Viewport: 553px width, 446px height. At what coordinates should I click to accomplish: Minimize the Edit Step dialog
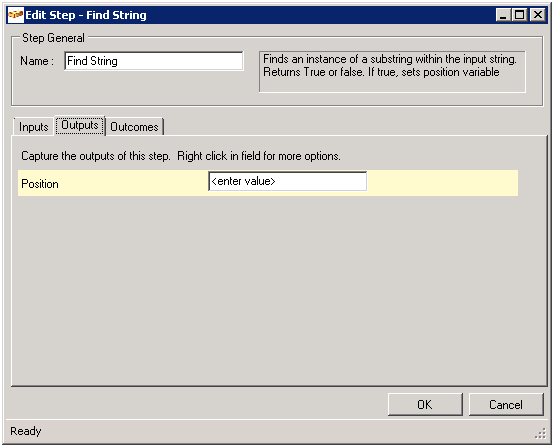click(503, 15)
